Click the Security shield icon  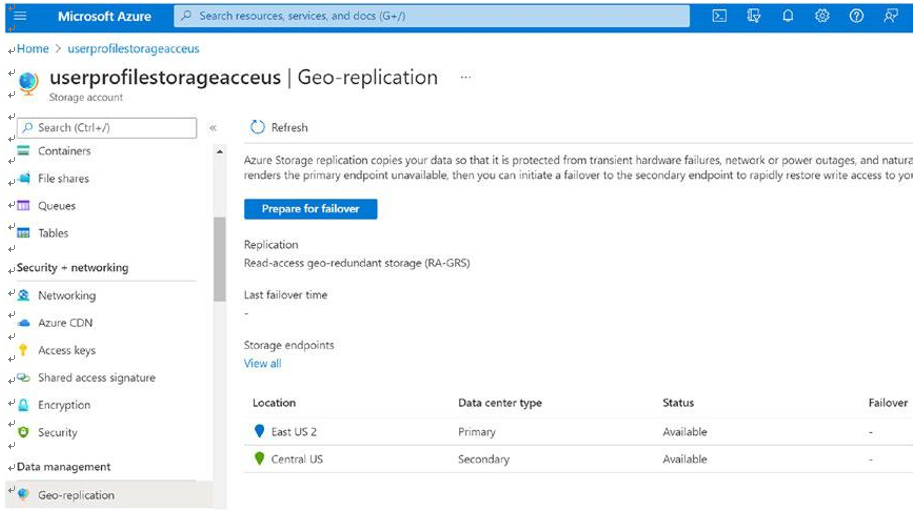(24, 433)
